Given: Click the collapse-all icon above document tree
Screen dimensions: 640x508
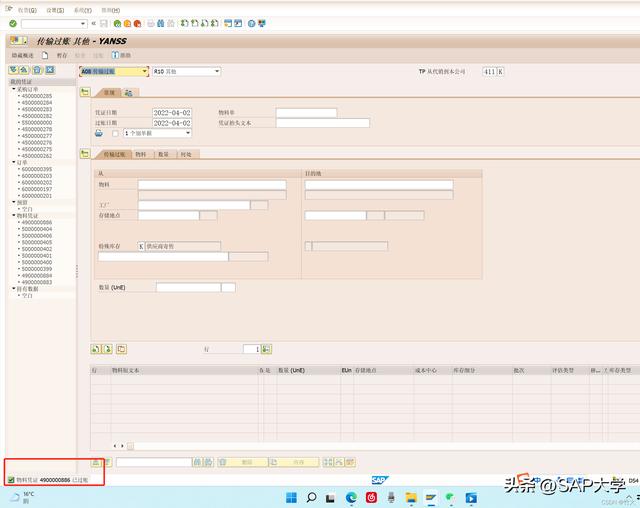Looking at the screenshot, I should point(24,70).
